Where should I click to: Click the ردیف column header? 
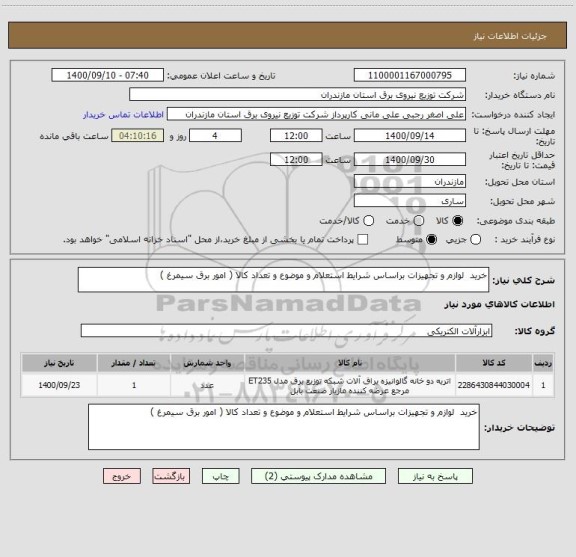pyautogui.click(x=543, y=363)
